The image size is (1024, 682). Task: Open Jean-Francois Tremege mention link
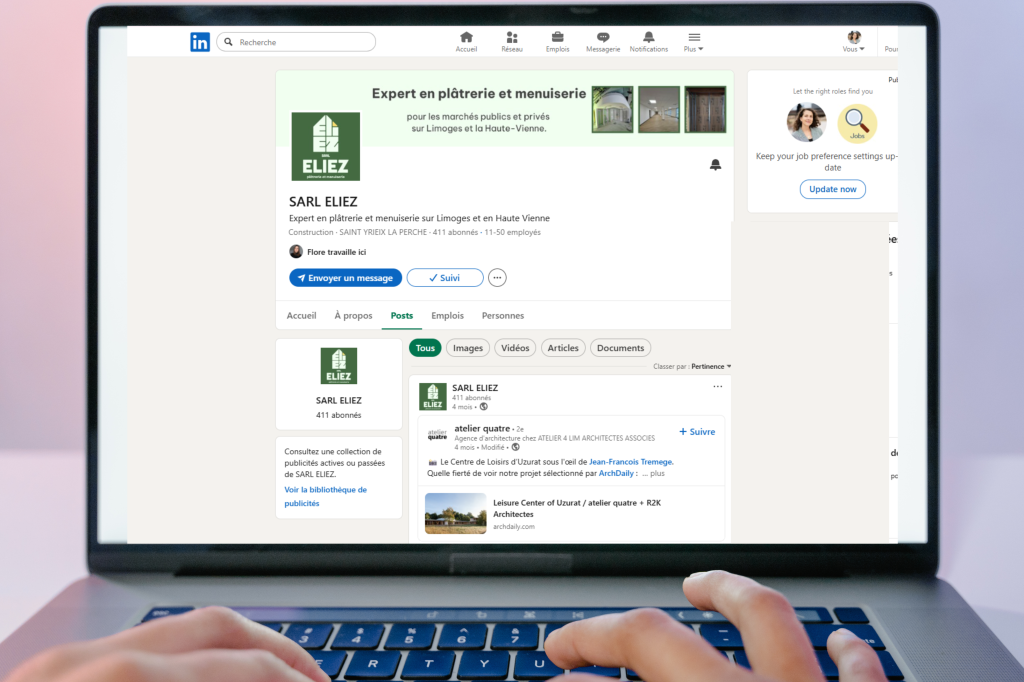(631, 462)
